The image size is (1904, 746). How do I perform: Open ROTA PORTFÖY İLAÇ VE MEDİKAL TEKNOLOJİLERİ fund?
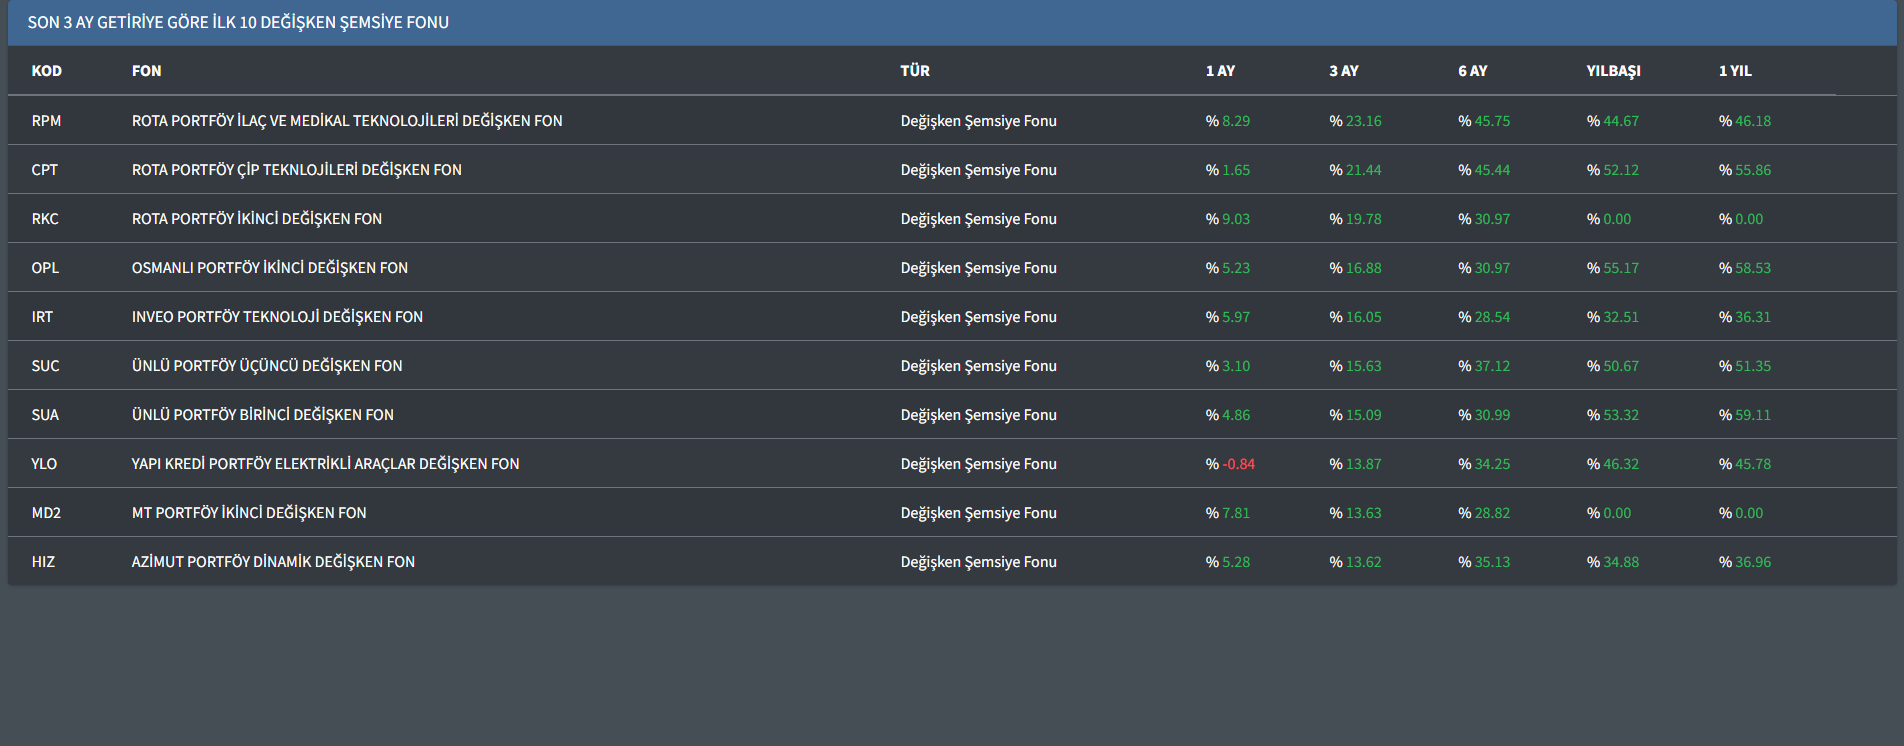pyautogui.click(x=346, y=121)
